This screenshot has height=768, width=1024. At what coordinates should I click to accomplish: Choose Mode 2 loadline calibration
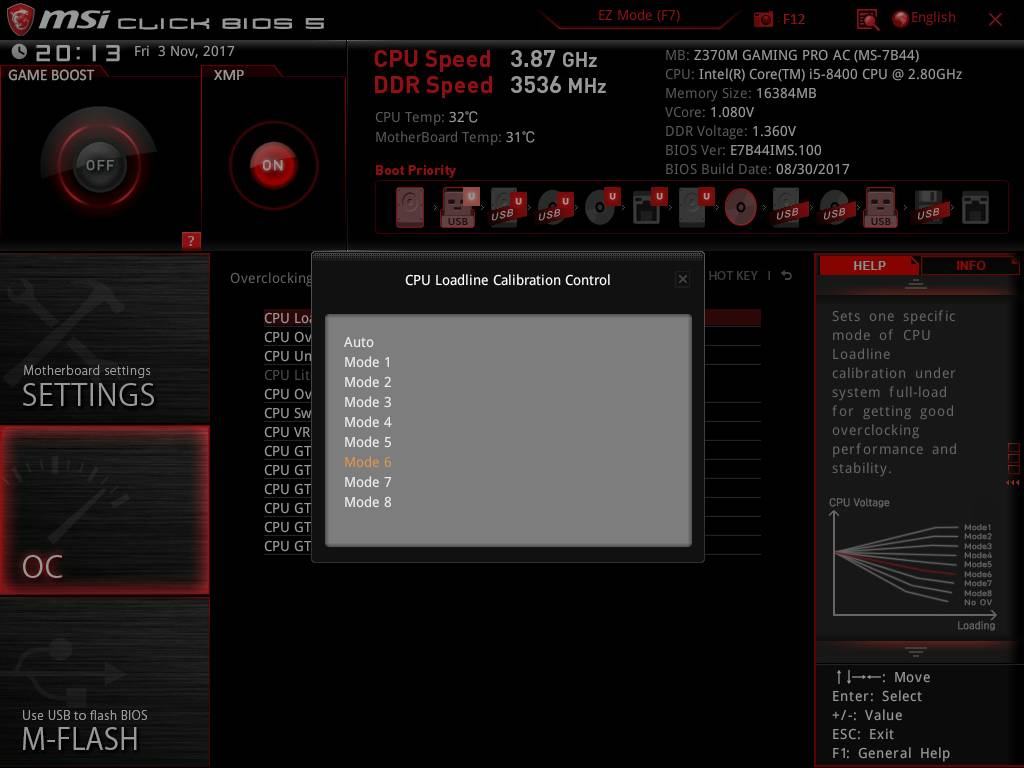click(x=367, y=382)
